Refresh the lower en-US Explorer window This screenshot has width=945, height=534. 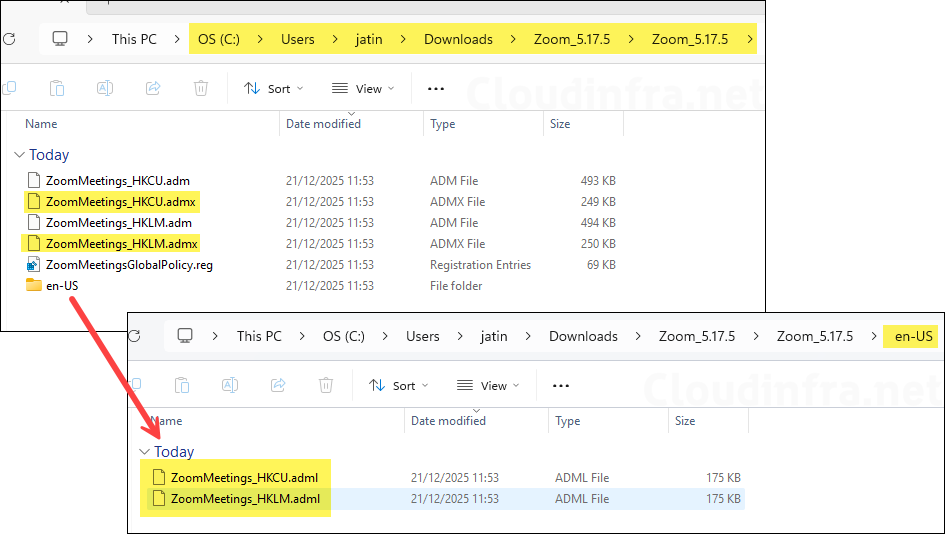coord(134,336)
